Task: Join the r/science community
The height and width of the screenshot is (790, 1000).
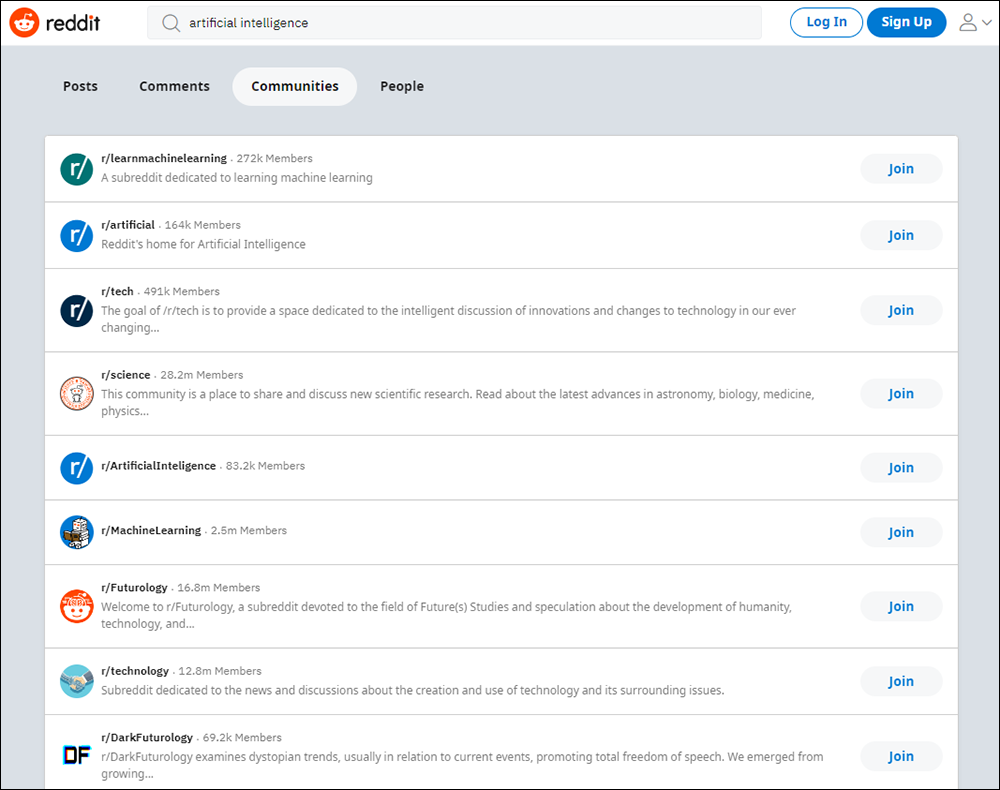Action: point(901,394)
